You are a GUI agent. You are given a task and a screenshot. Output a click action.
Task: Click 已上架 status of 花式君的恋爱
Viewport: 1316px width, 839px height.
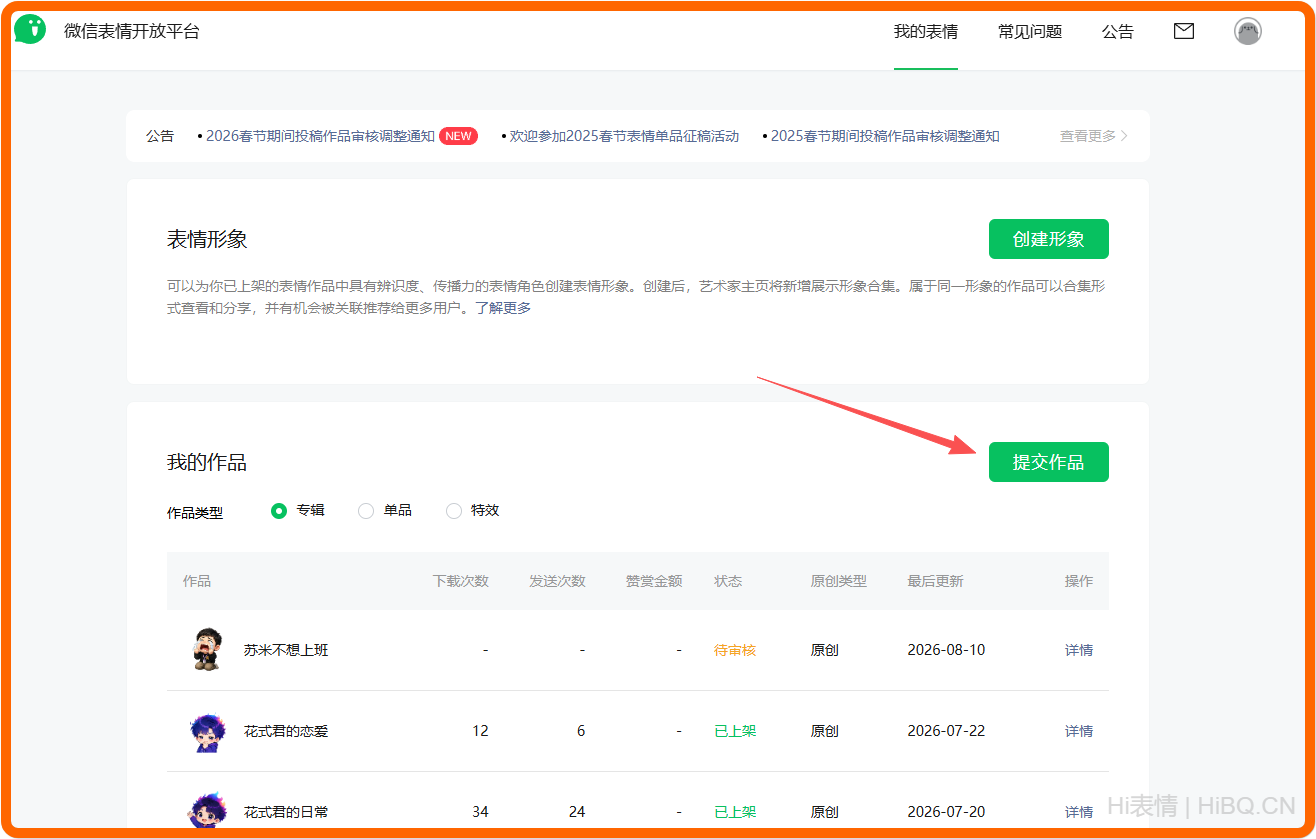coord(735,731)
